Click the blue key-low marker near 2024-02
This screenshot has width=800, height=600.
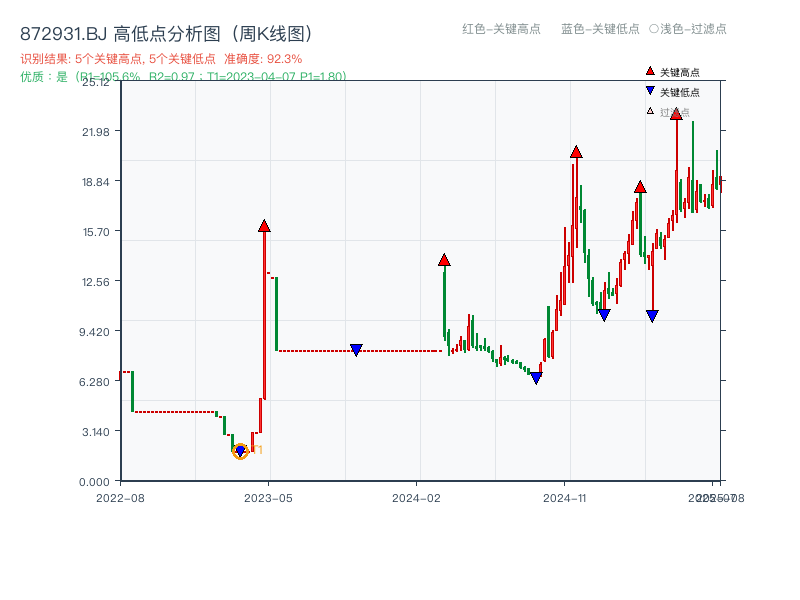click(356, 349)
